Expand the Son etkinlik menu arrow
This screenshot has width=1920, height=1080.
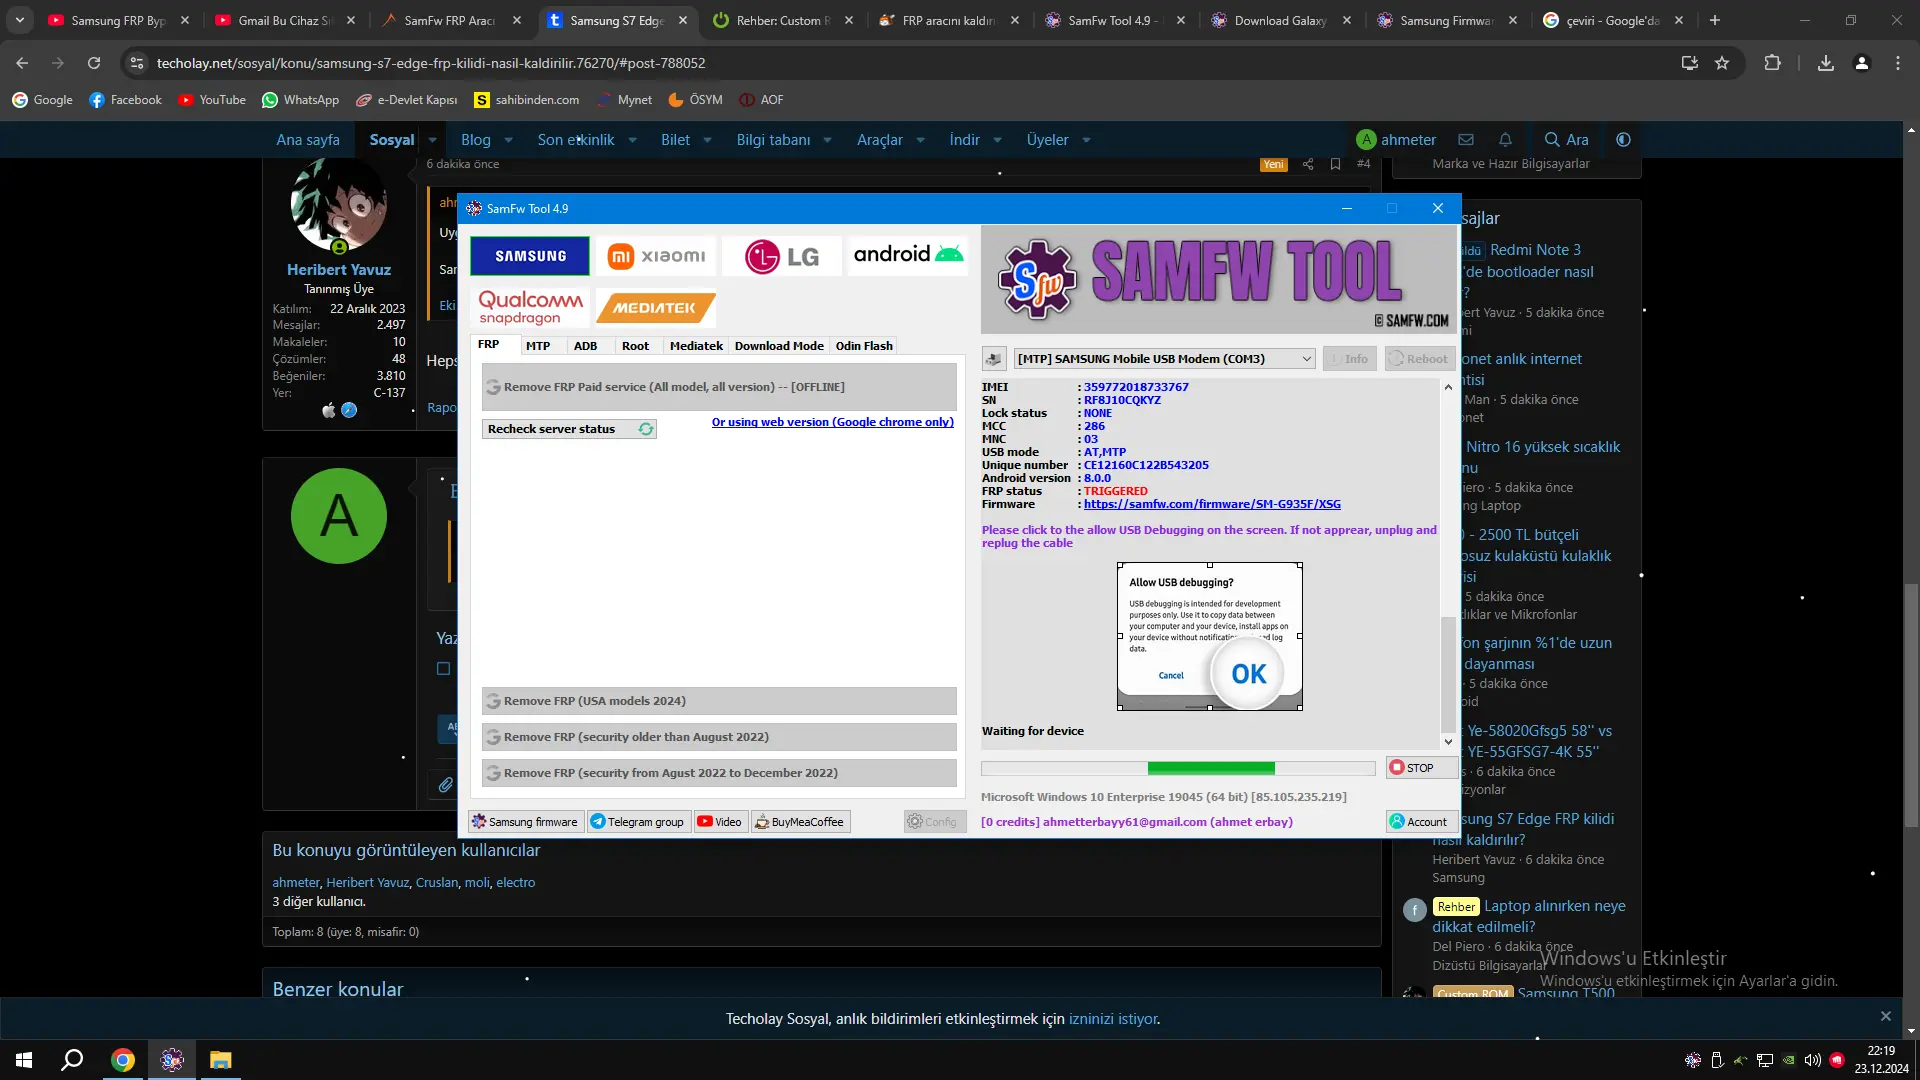point(632,141)
